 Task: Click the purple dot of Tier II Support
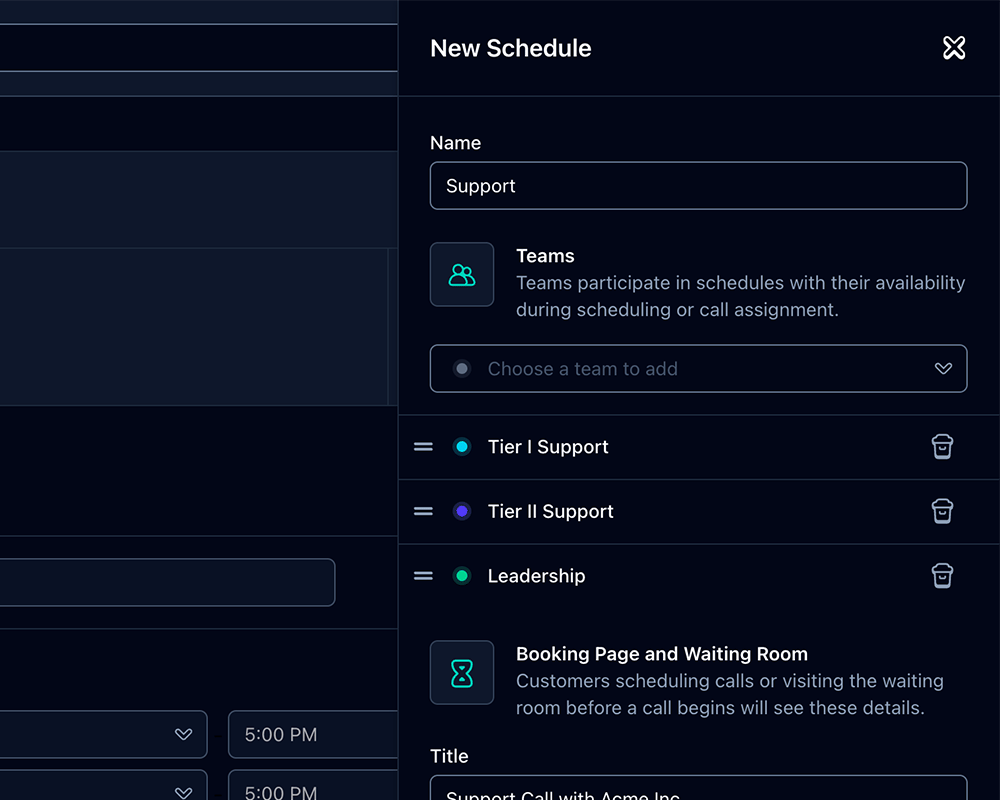[462, 511]
